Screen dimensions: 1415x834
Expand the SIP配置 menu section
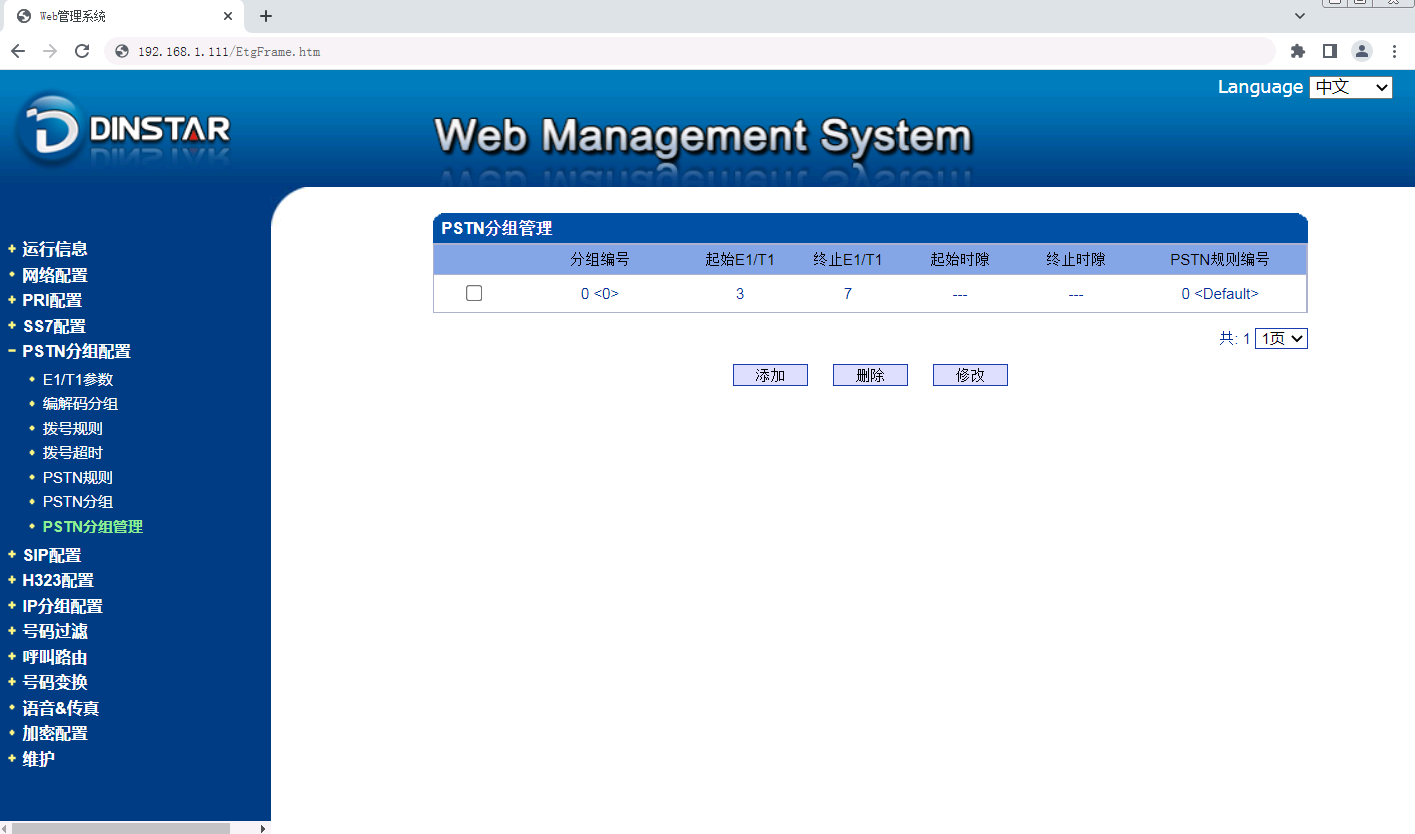tap(51, 555)
